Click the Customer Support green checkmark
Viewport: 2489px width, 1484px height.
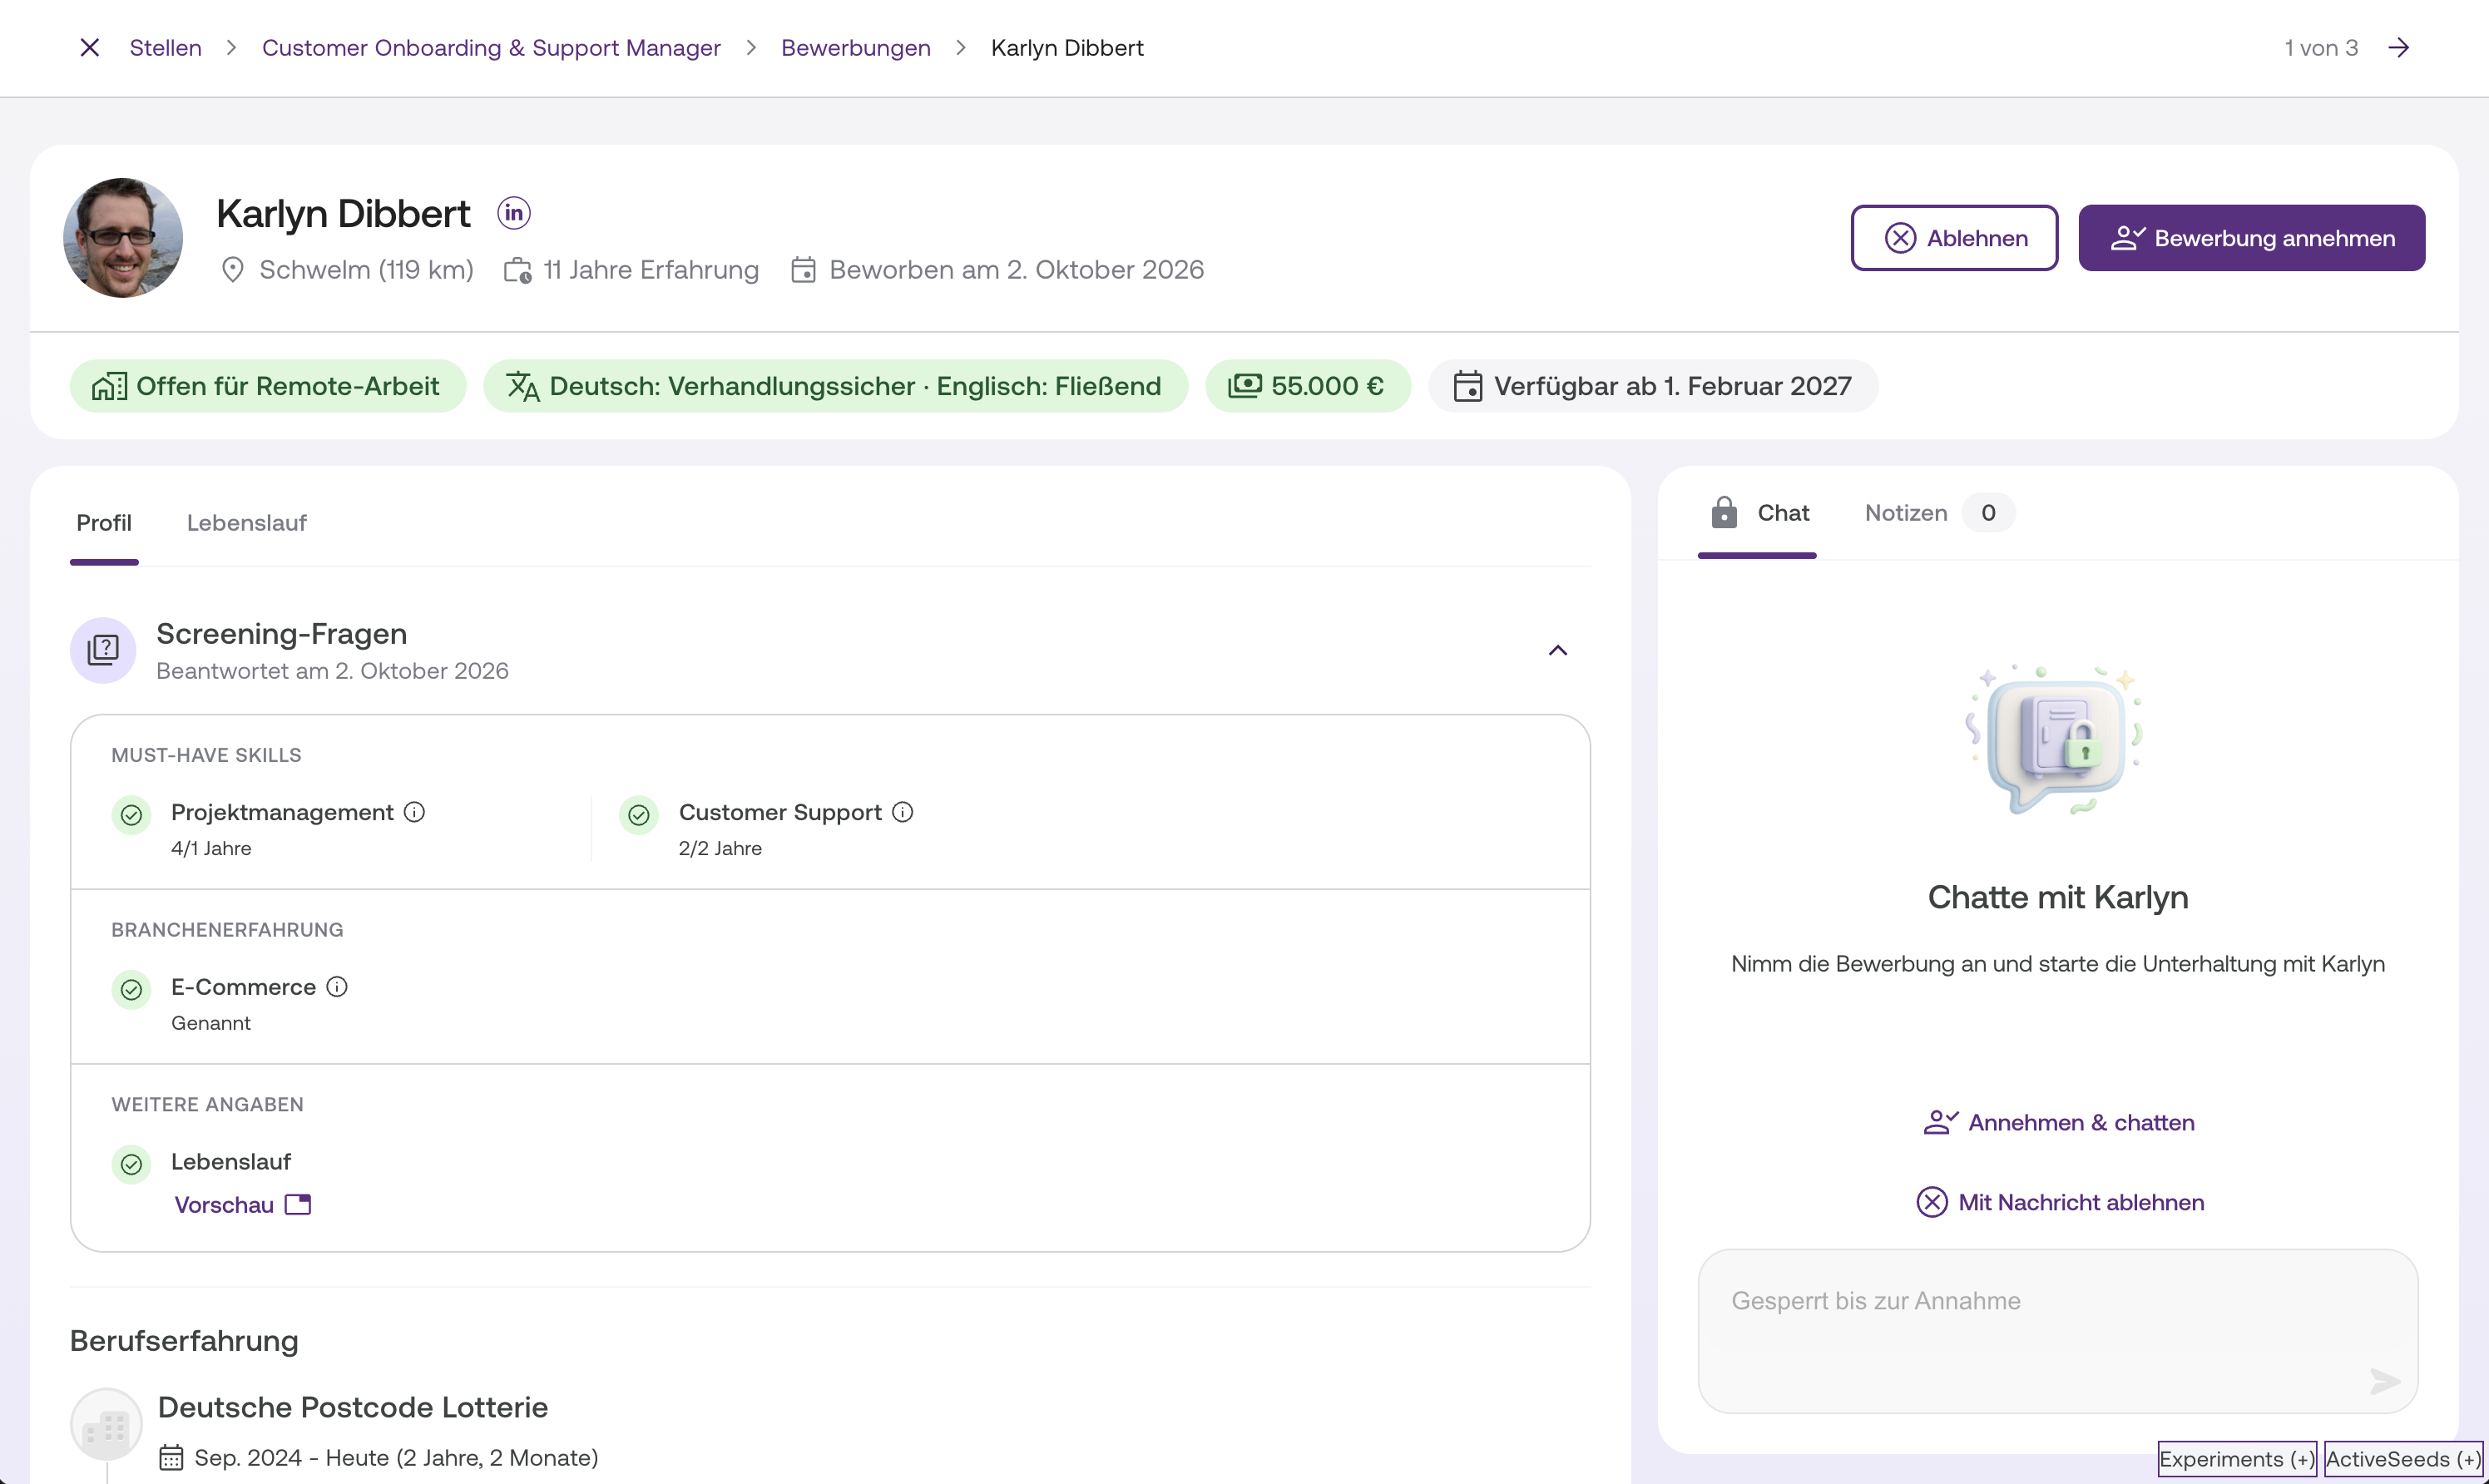coord(639,815)
